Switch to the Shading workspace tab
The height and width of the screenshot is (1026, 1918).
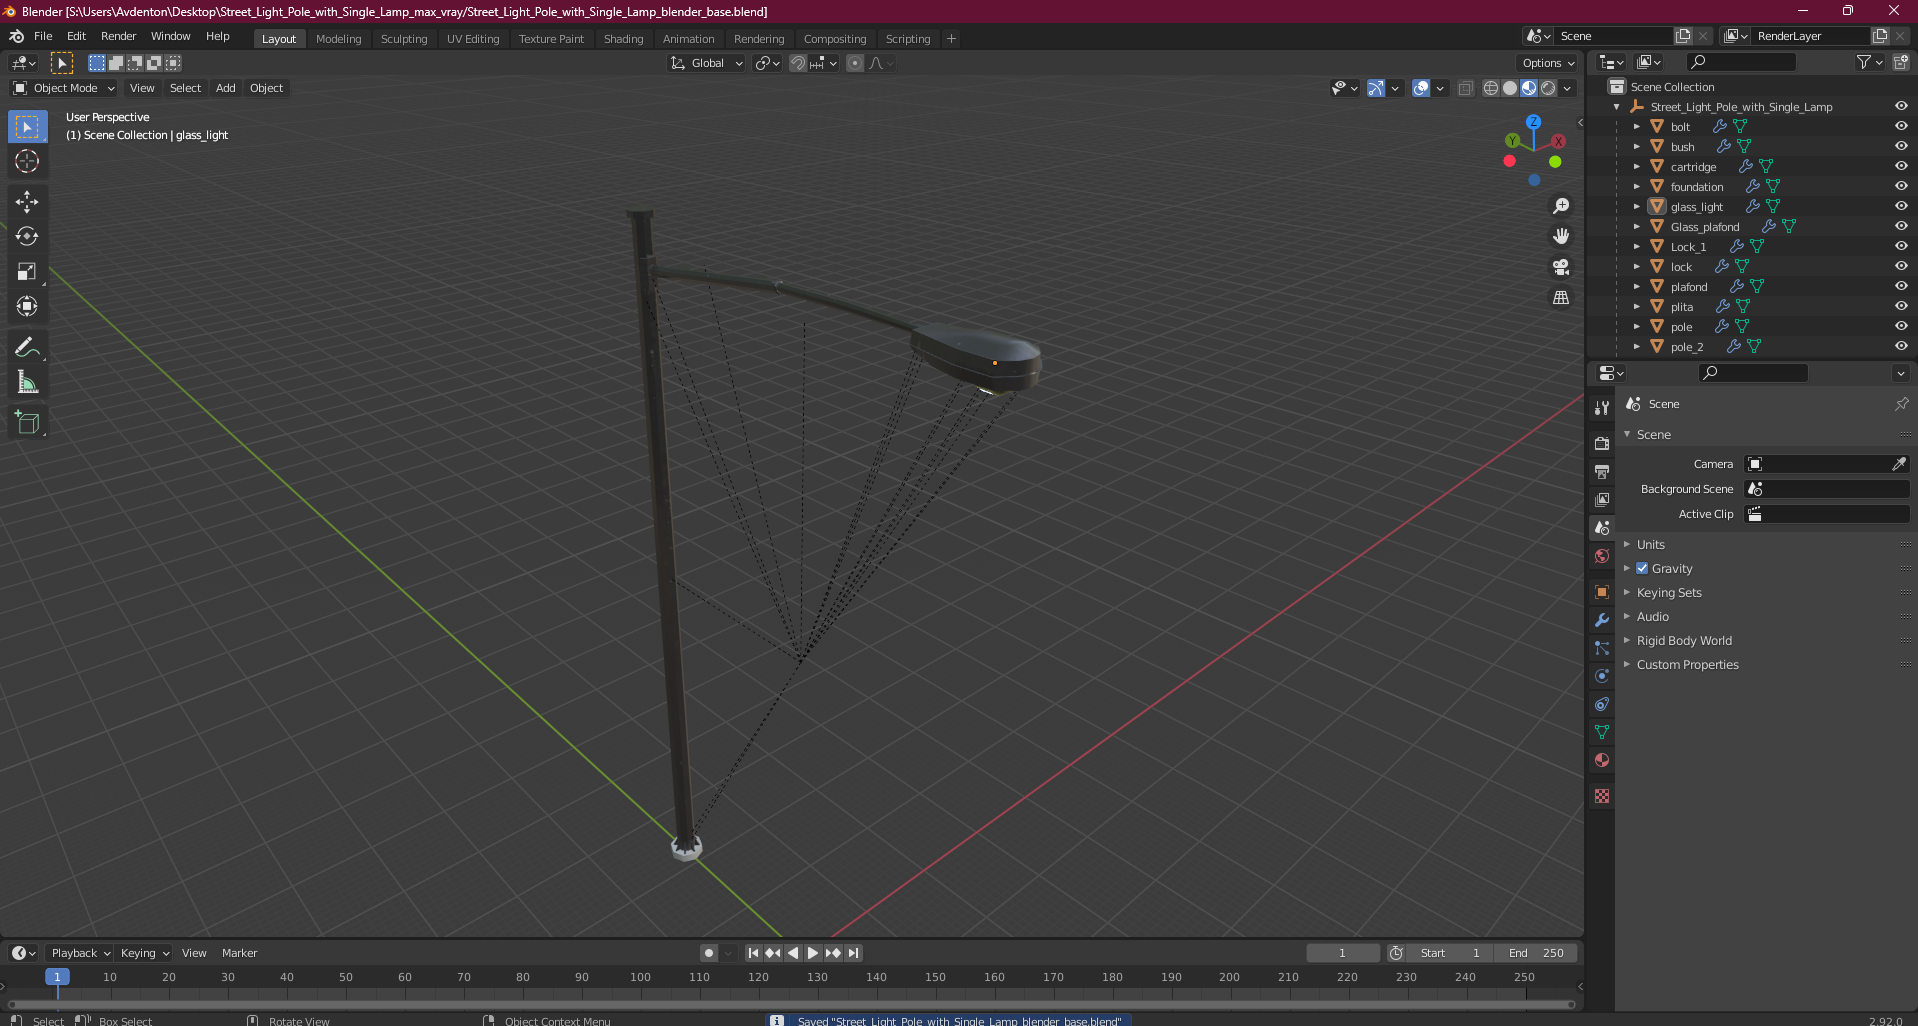(x=623, y=39)
